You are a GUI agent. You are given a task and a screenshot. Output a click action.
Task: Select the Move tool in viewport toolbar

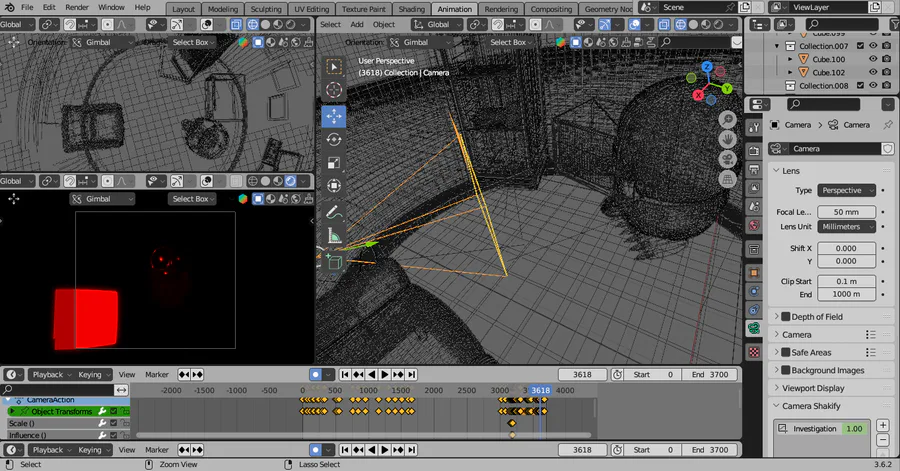[x=333, y=116]
